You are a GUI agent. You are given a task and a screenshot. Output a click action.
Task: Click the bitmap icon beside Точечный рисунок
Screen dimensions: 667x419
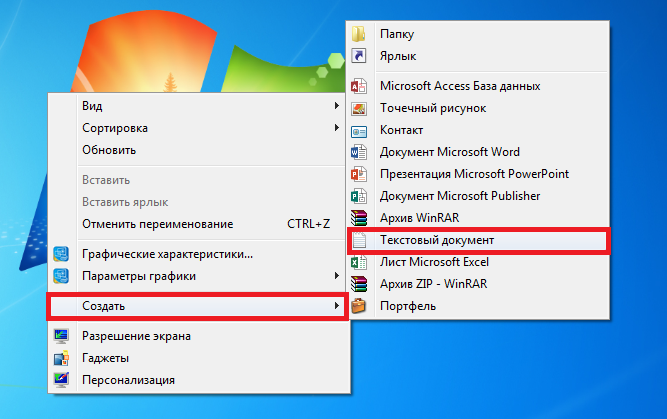pos(359,108)
